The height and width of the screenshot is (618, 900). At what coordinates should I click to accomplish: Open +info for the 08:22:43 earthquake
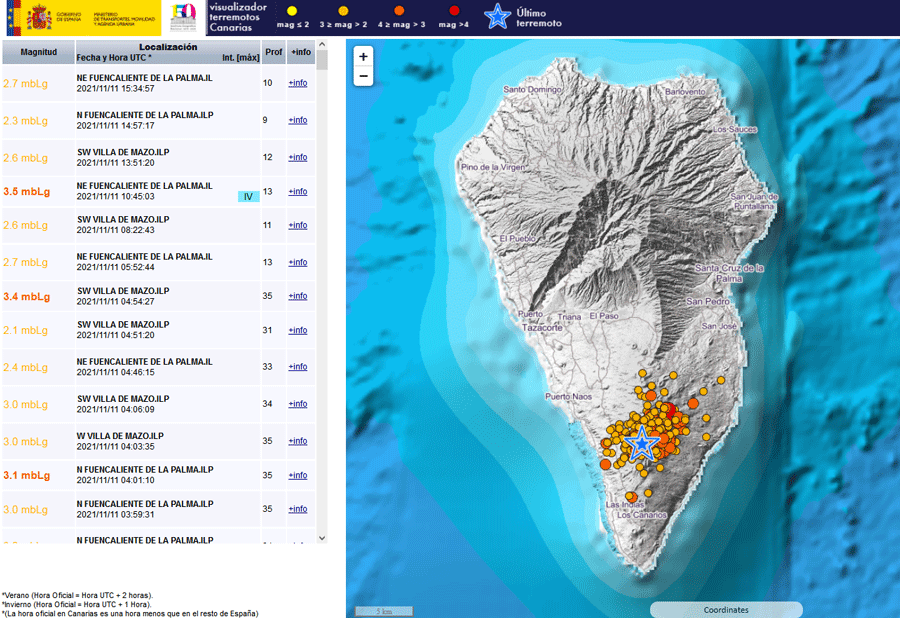pyautogui.click(x=297, y=226)
